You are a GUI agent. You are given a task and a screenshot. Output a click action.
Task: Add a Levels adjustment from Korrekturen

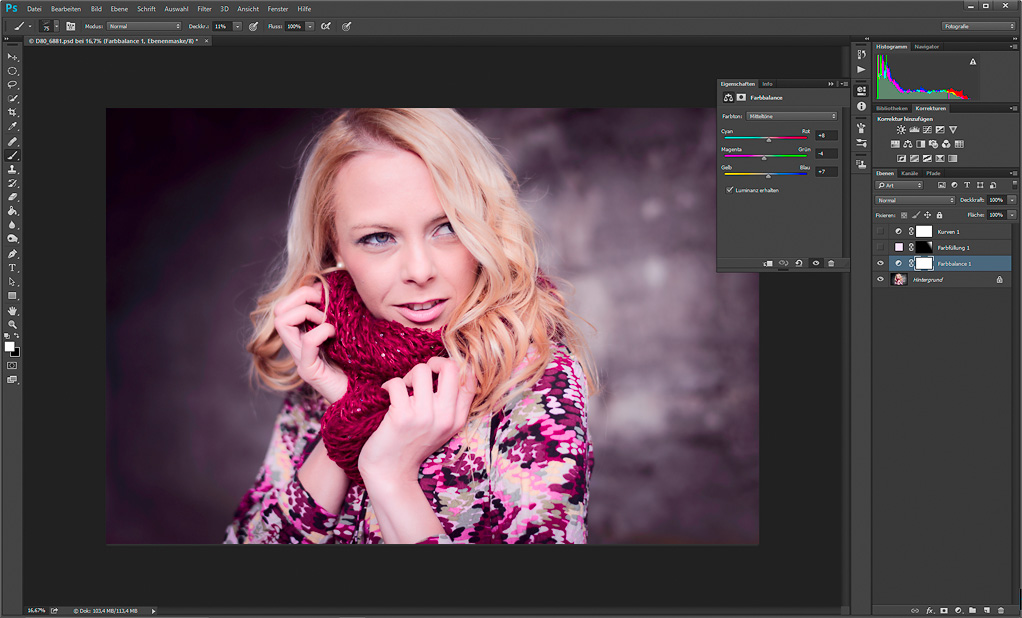[914, 130]
